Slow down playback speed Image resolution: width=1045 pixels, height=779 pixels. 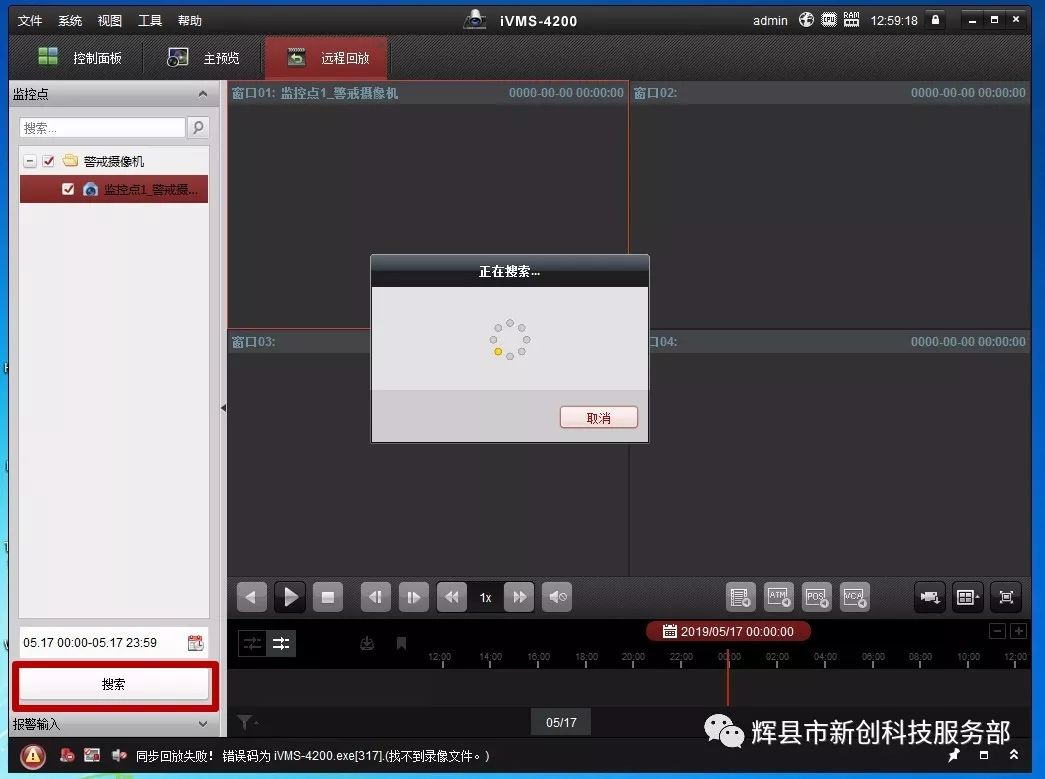(452, 597)
